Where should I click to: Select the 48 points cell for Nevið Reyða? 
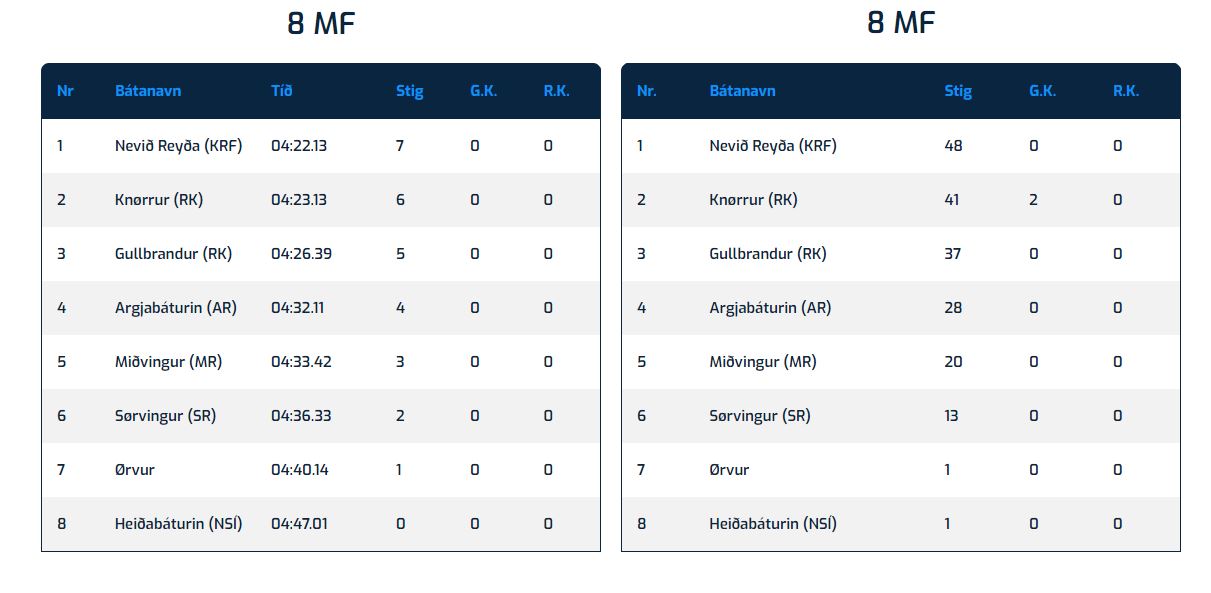[x=953, y=146]
